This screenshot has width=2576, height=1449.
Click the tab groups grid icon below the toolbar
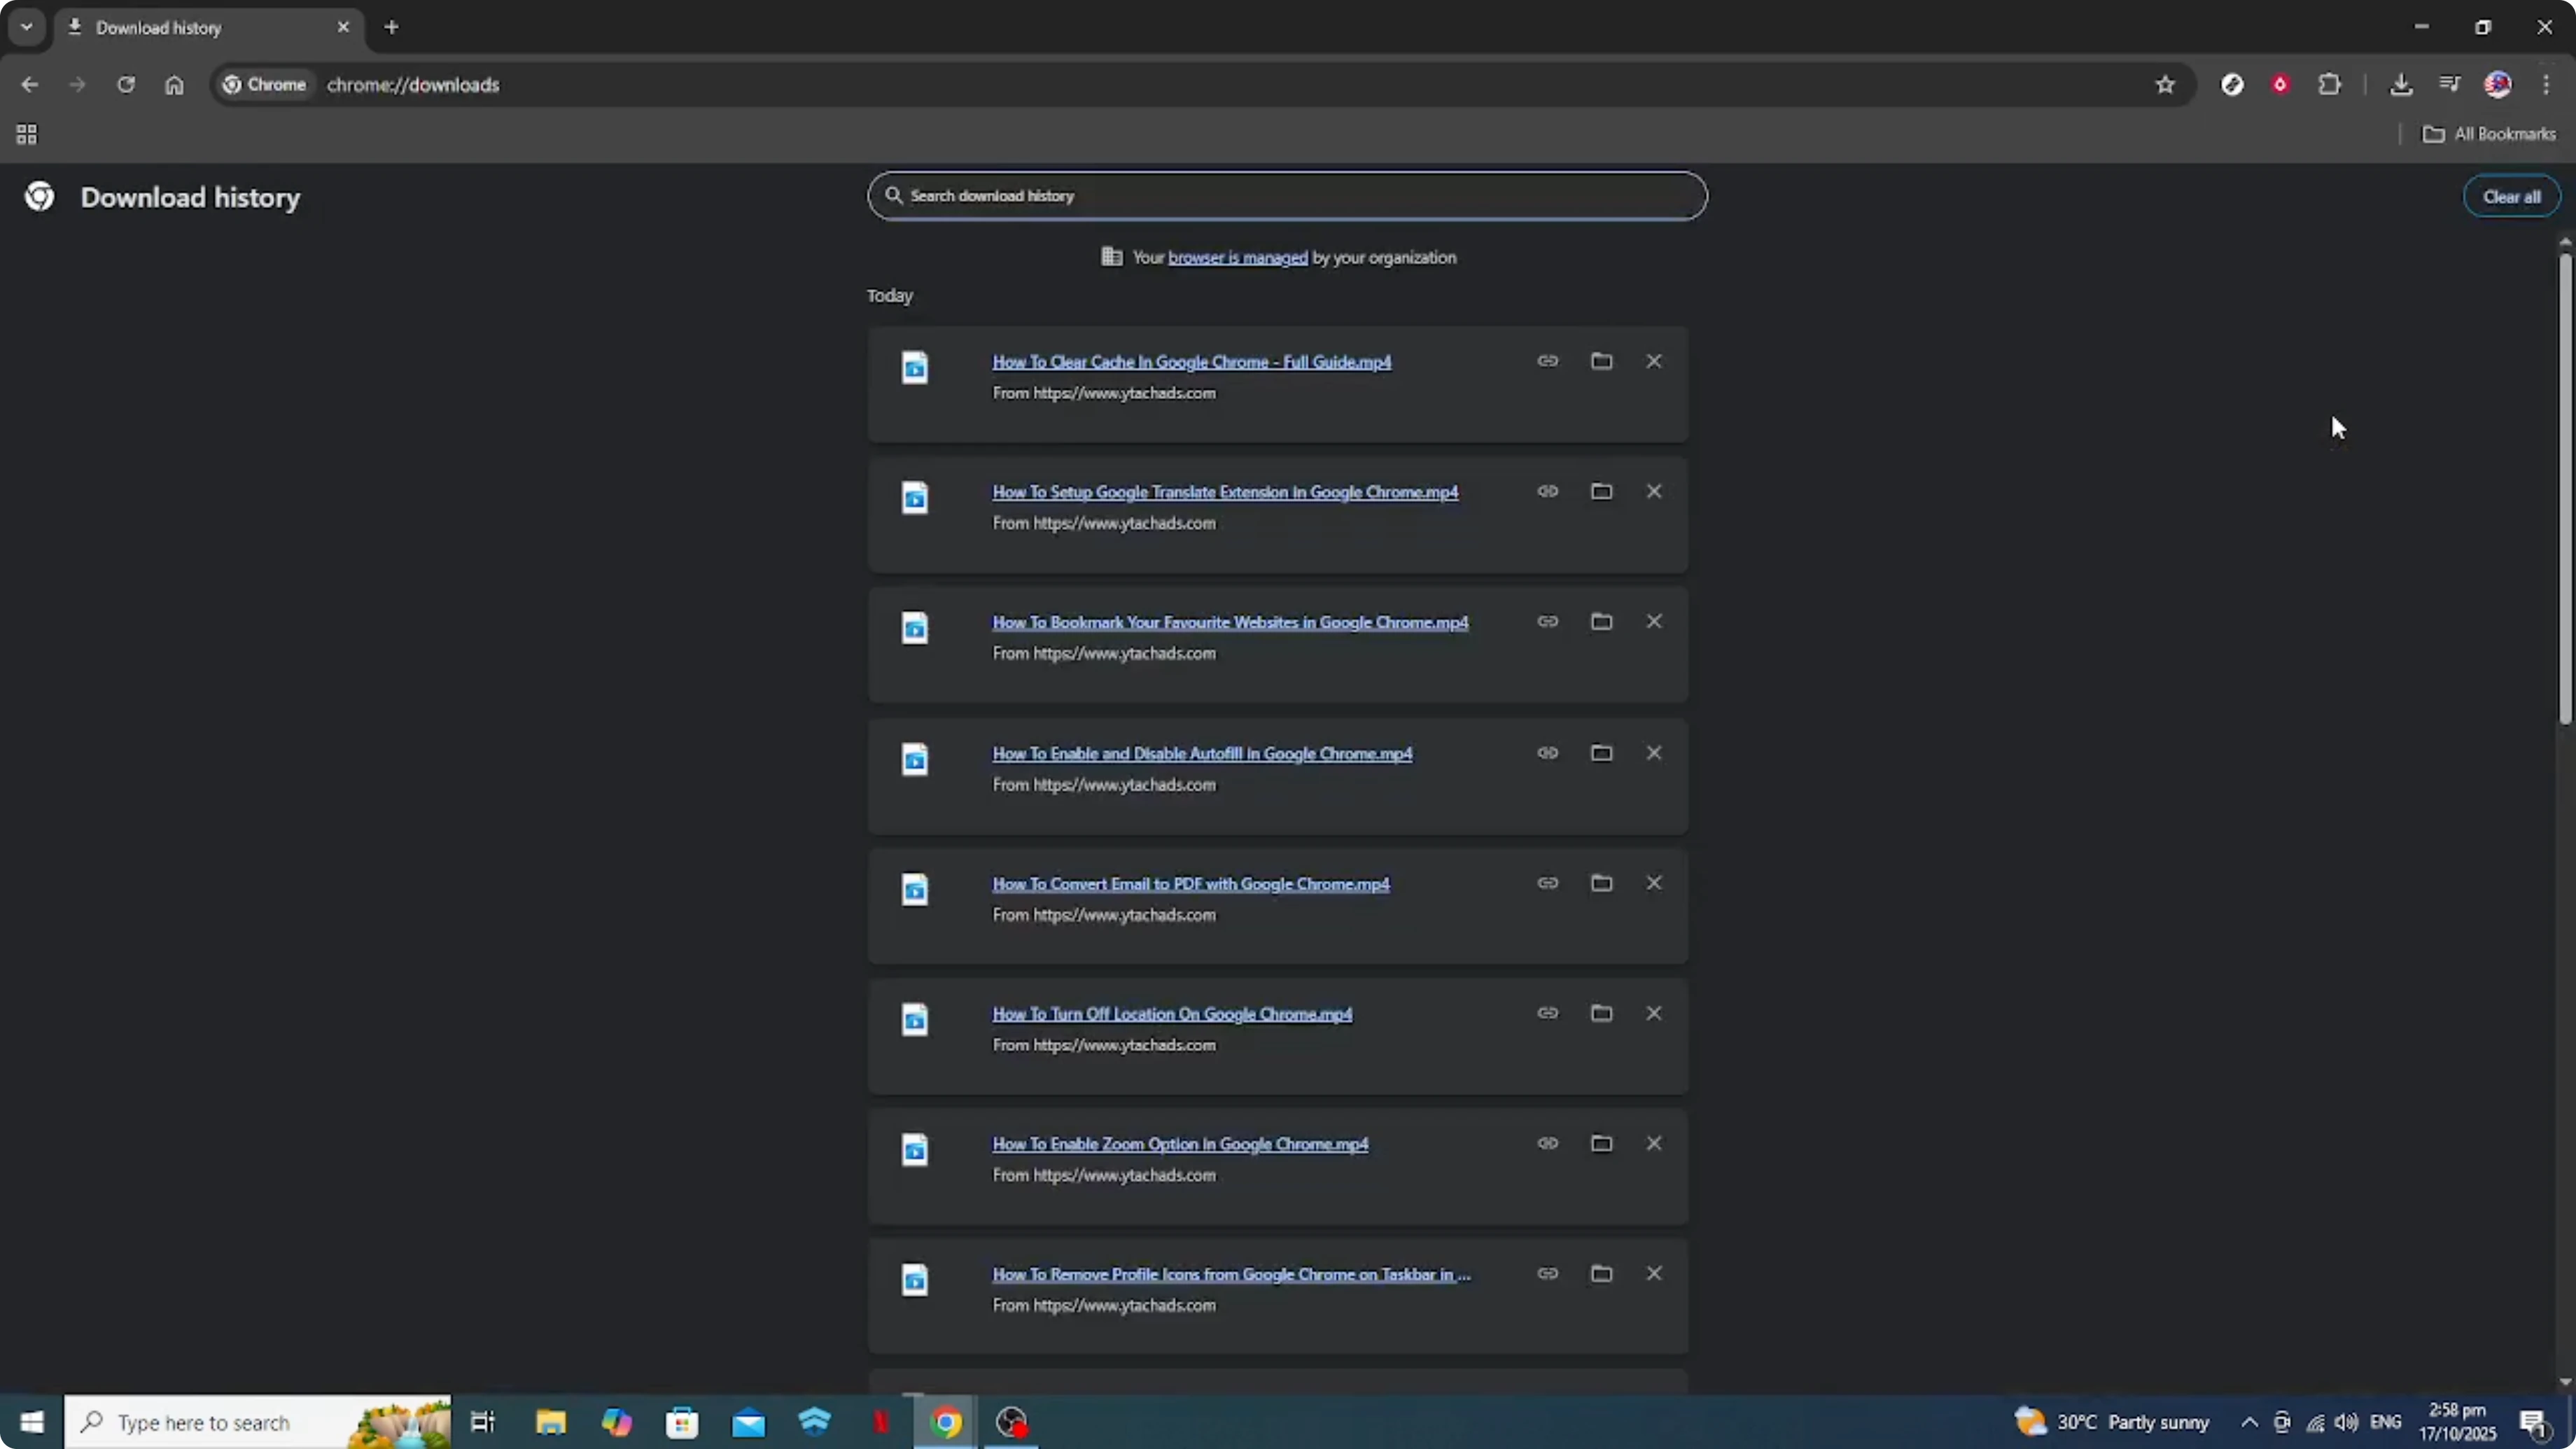point(26,134)
